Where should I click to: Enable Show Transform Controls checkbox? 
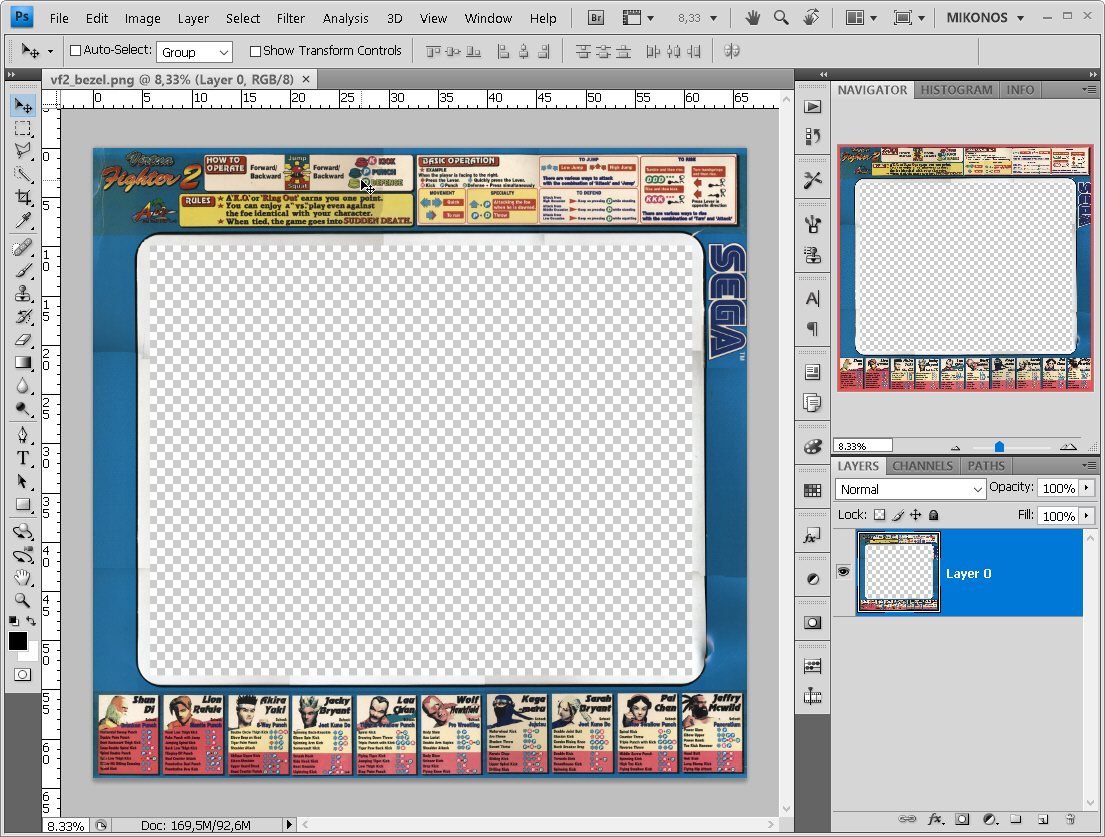click(x=255, y=51)
